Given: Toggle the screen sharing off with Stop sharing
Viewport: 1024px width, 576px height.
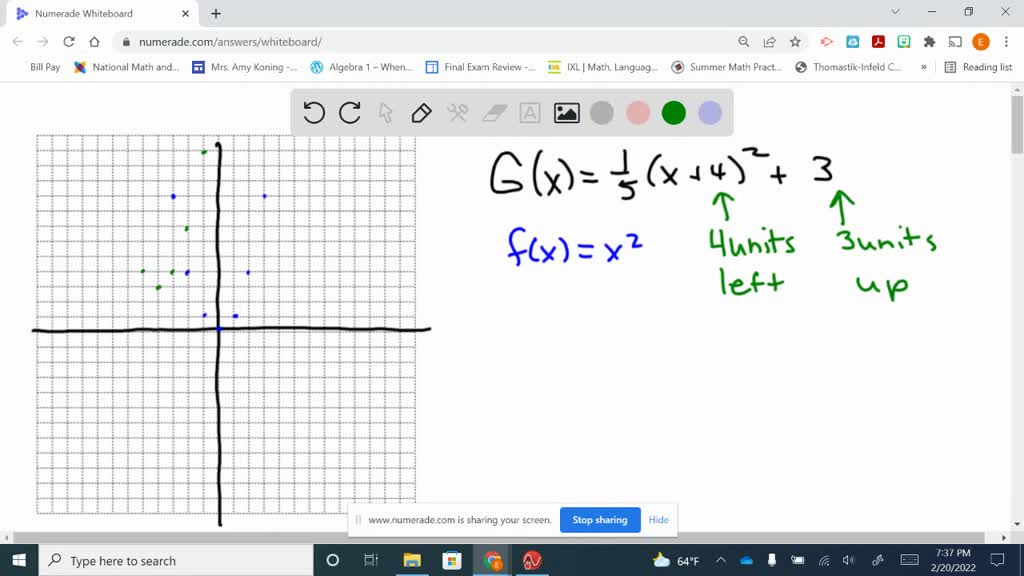Looking at the screenshot, I should click(599, 520).
